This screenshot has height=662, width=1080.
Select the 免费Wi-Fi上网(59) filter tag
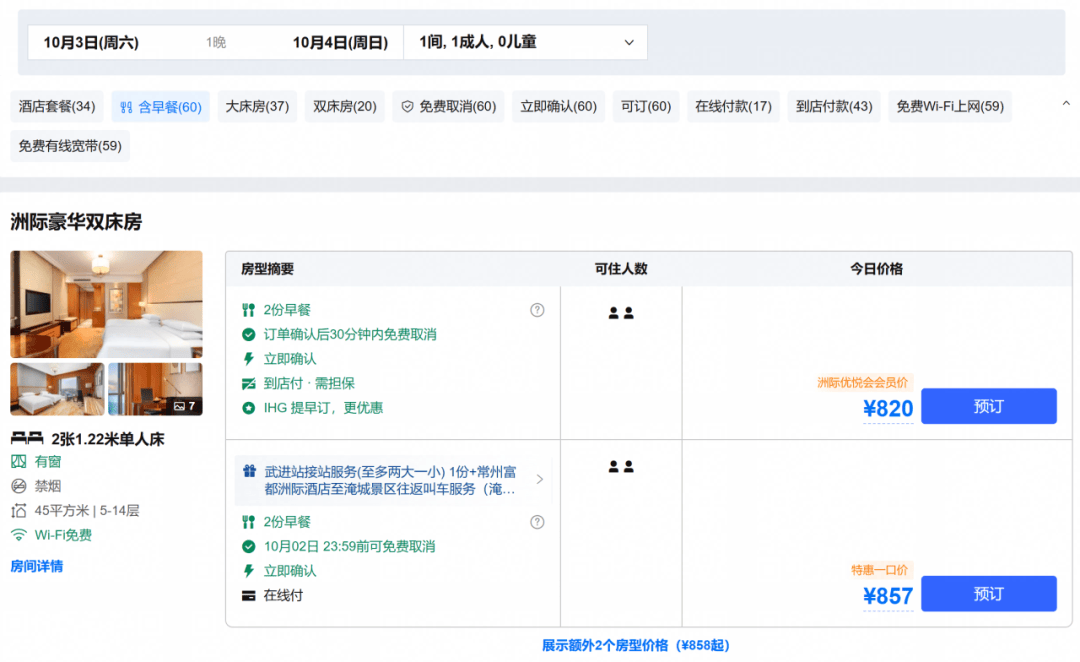click(950, 107)
